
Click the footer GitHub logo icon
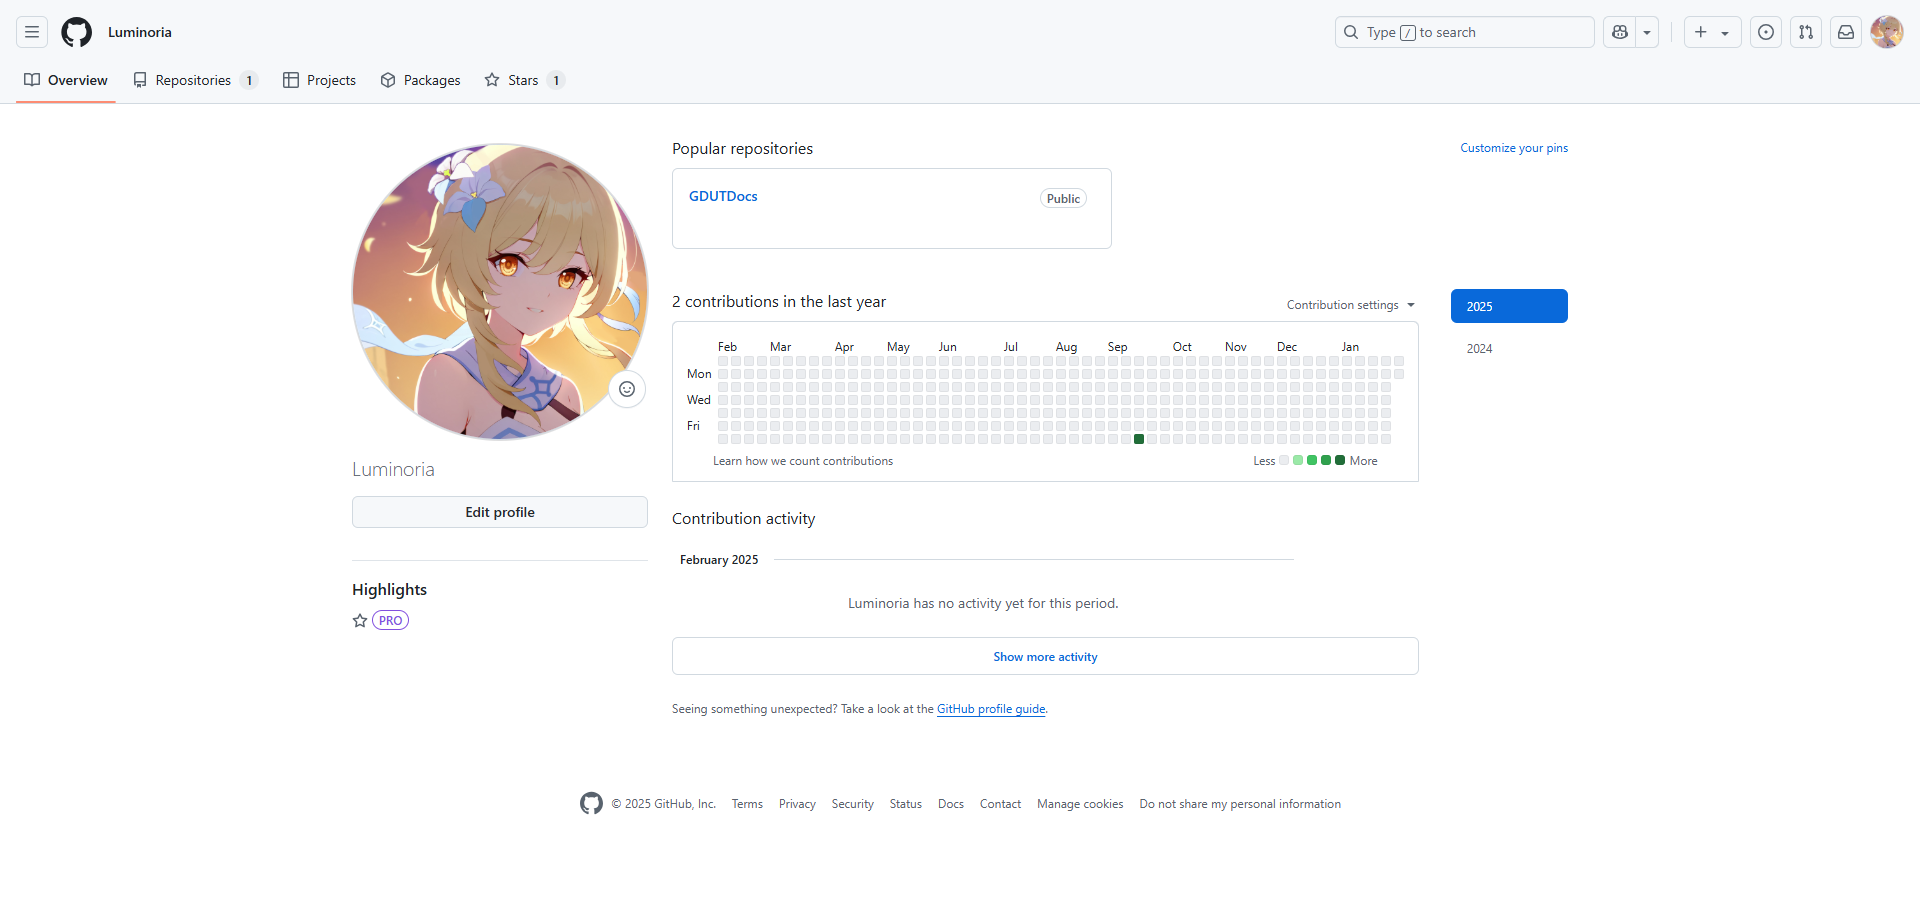tap(591, 803)
